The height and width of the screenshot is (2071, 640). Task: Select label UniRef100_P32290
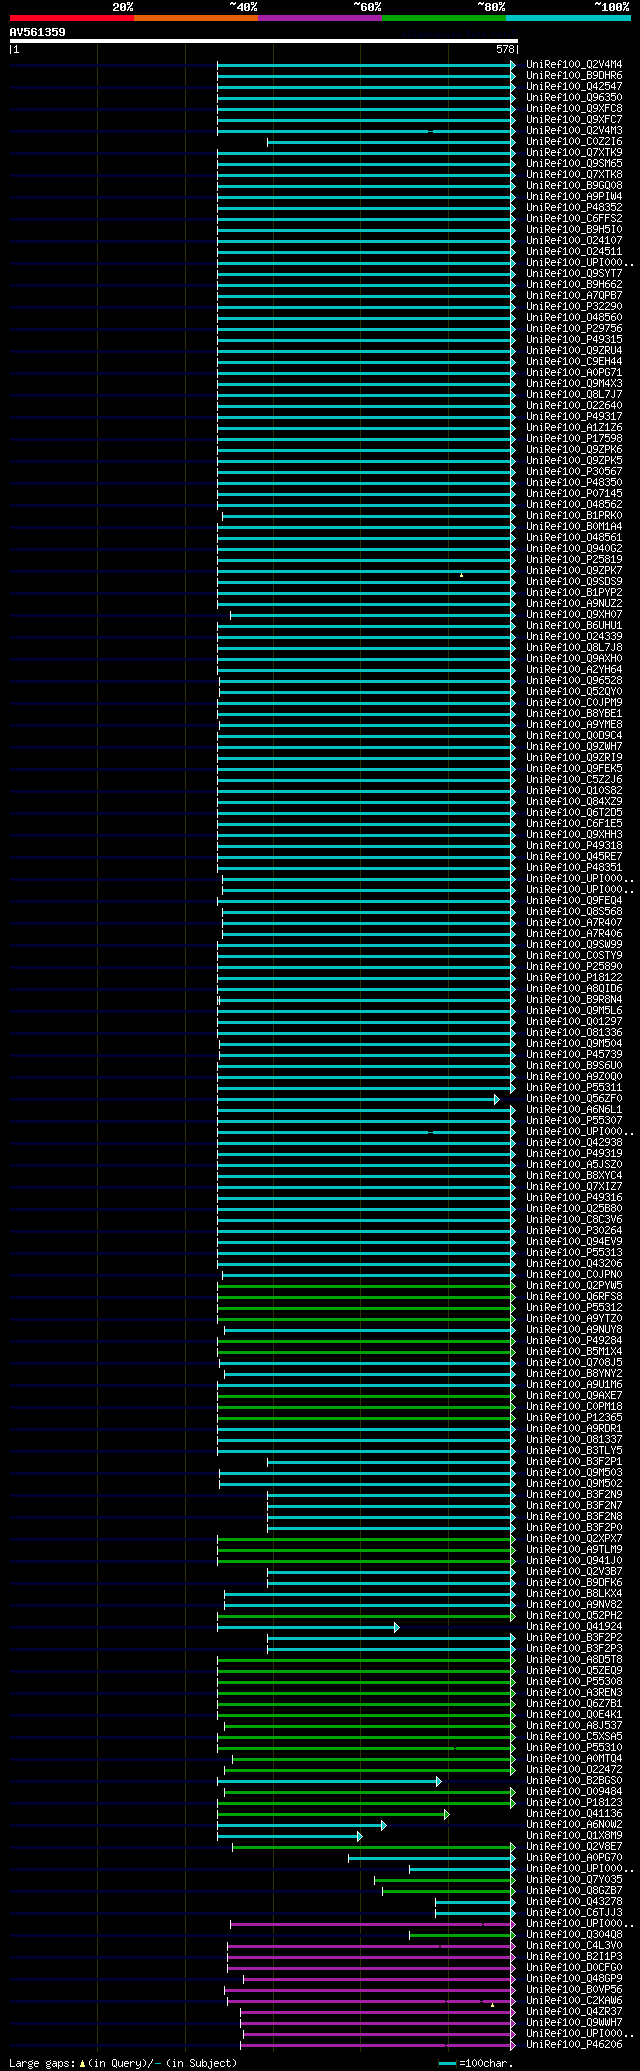click(574, 307)
